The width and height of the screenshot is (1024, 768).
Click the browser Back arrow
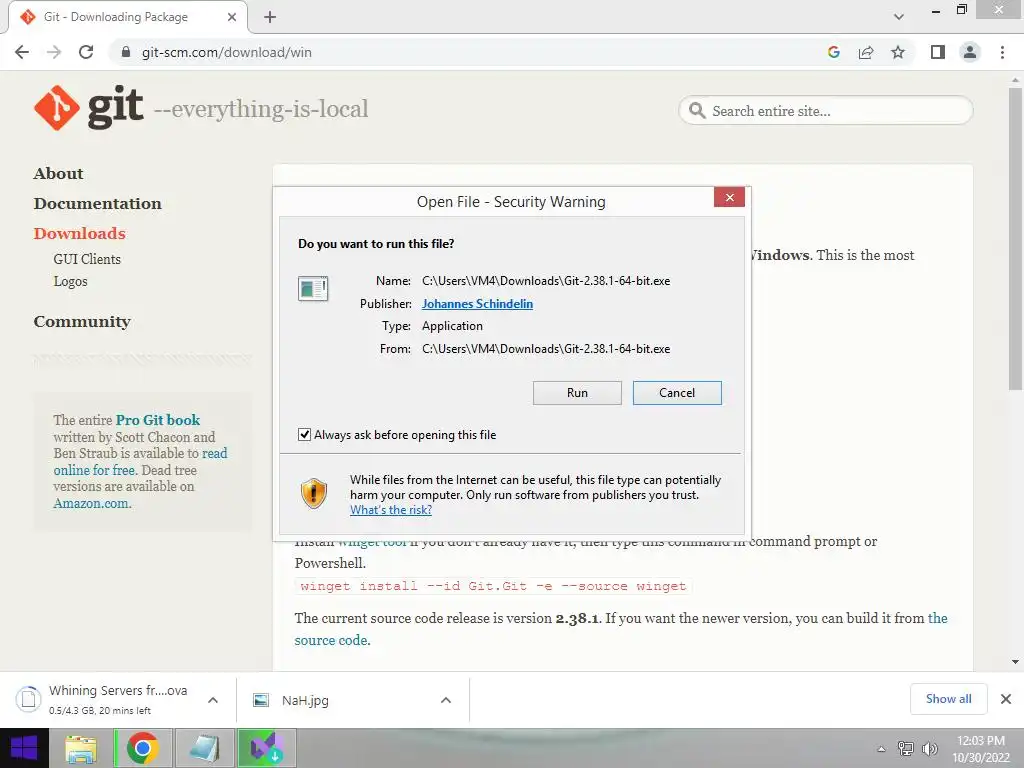click(22, 52)
